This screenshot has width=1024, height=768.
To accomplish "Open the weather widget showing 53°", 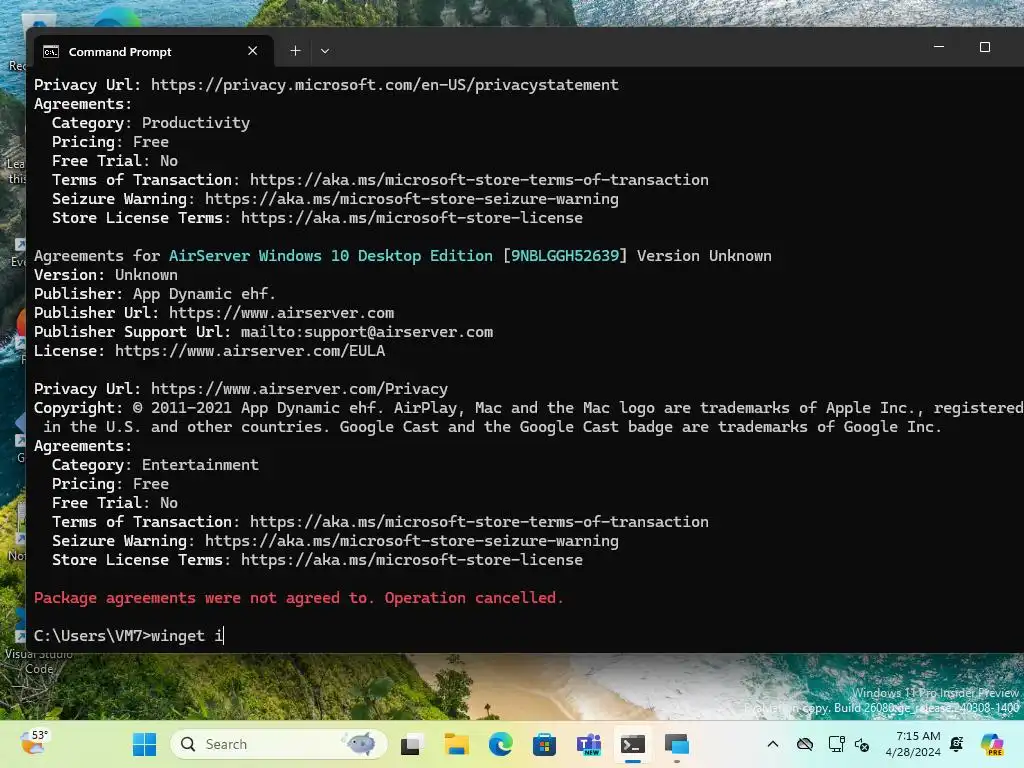I will click(x=34, y=744).
